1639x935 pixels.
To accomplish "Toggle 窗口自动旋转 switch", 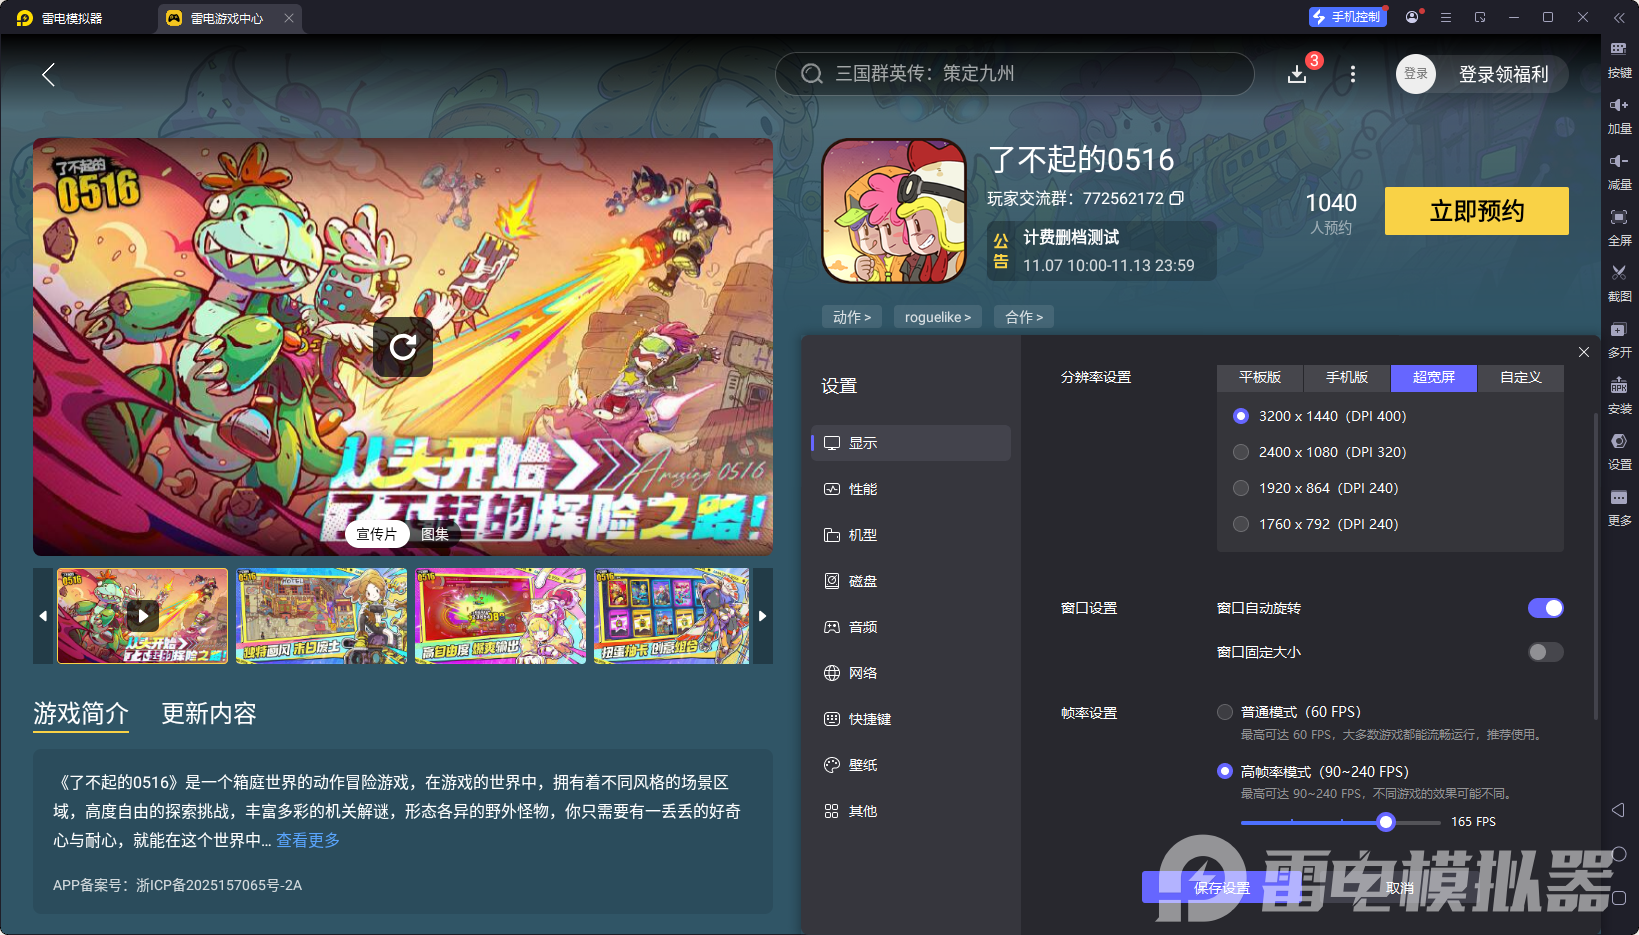I will point(1545,608).
